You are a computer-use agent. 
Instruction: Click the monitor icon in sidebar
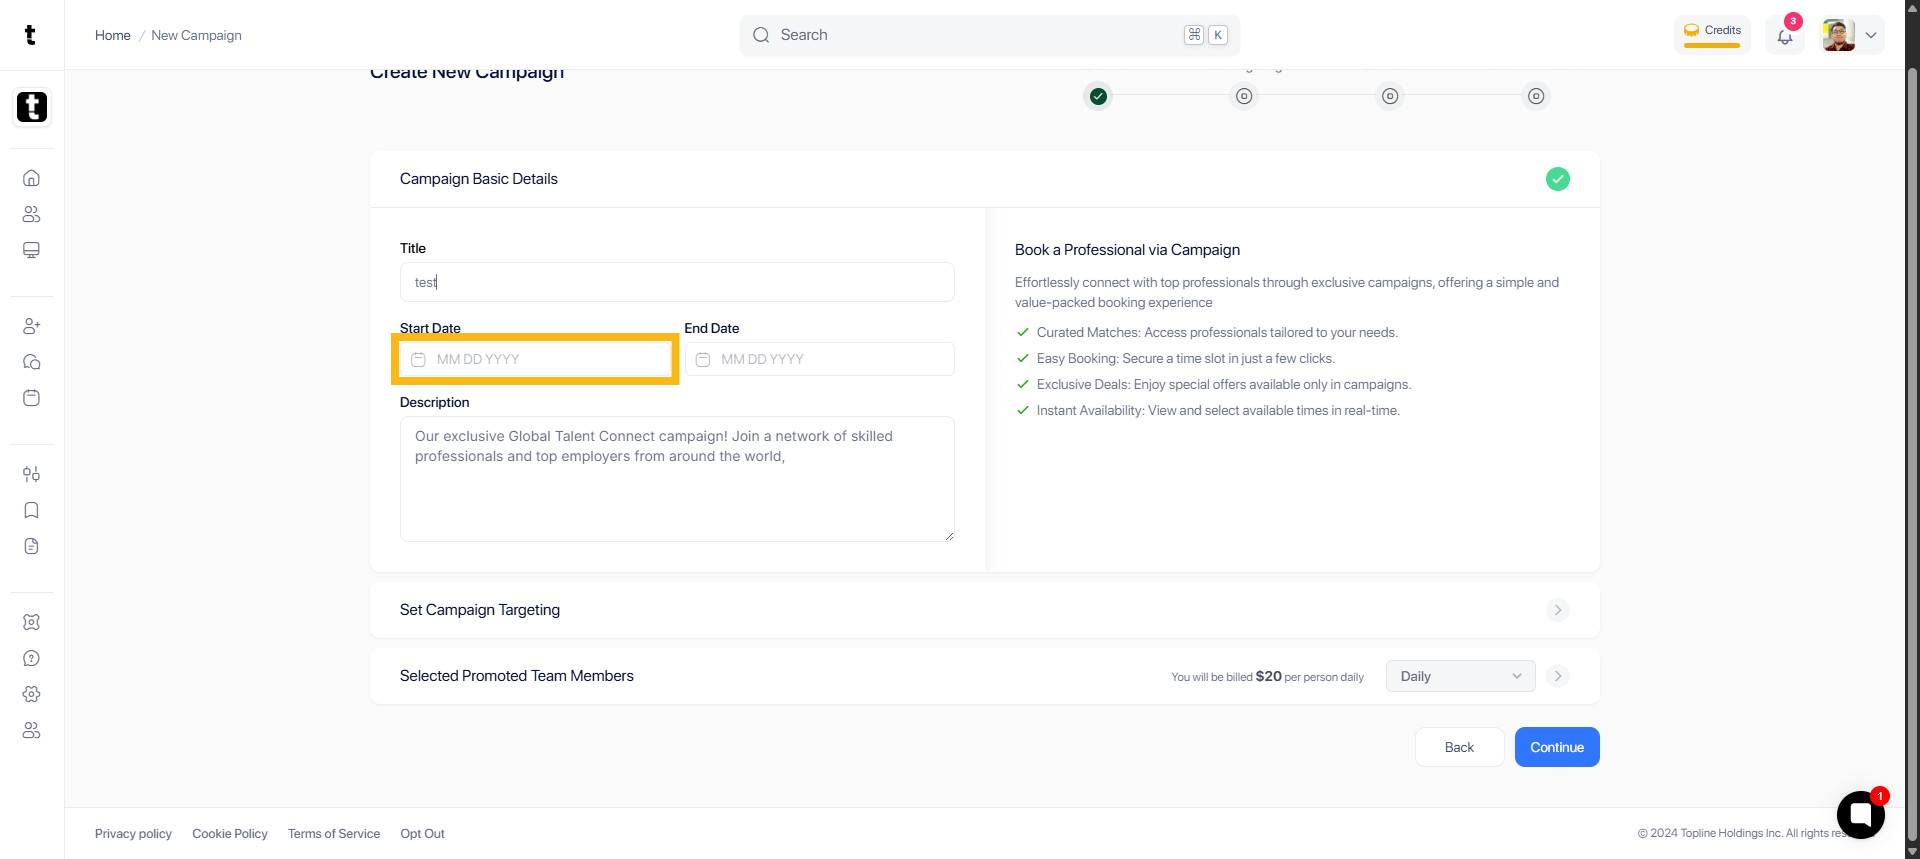pyautogui.click(x=31, y=250)
